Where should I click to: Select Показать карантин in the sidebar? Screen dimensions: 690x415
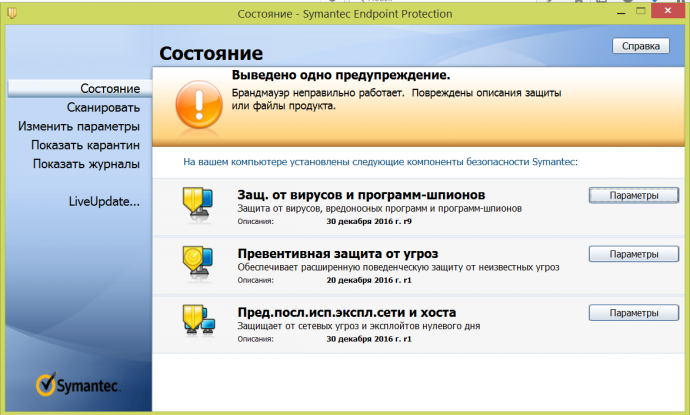point(85,145)
